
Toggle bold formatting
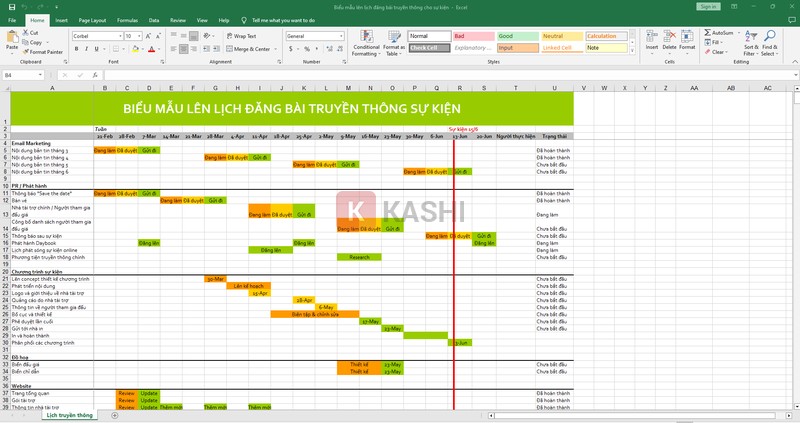tap(77, 49)
